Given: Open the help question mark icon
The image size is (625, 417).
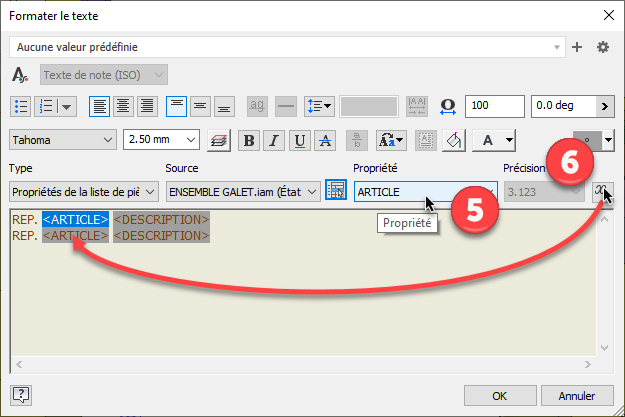Looking at the screenshot, I should click(x=21, y=393).
